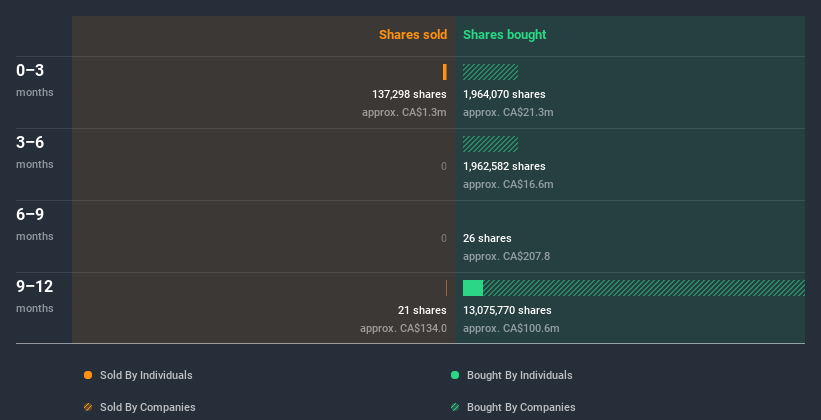
Task: Click the 0–3 months row label
Action: point(35,80)
